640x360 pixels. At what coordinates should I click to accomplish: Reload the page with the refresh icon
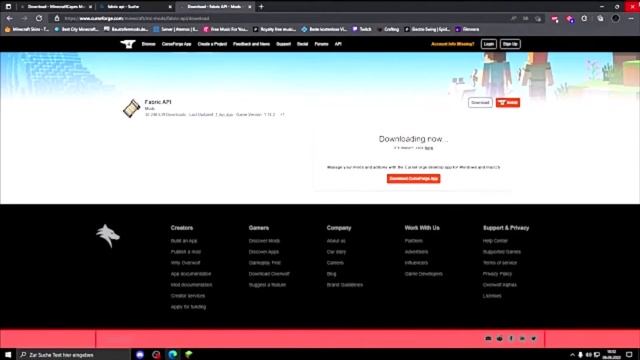coord(39,18)
